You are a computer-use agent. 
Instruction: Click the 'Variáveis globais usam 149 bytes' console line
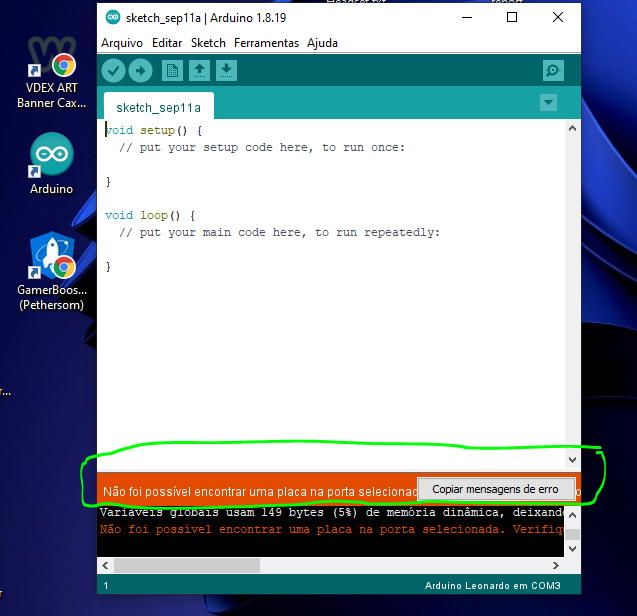332,512
